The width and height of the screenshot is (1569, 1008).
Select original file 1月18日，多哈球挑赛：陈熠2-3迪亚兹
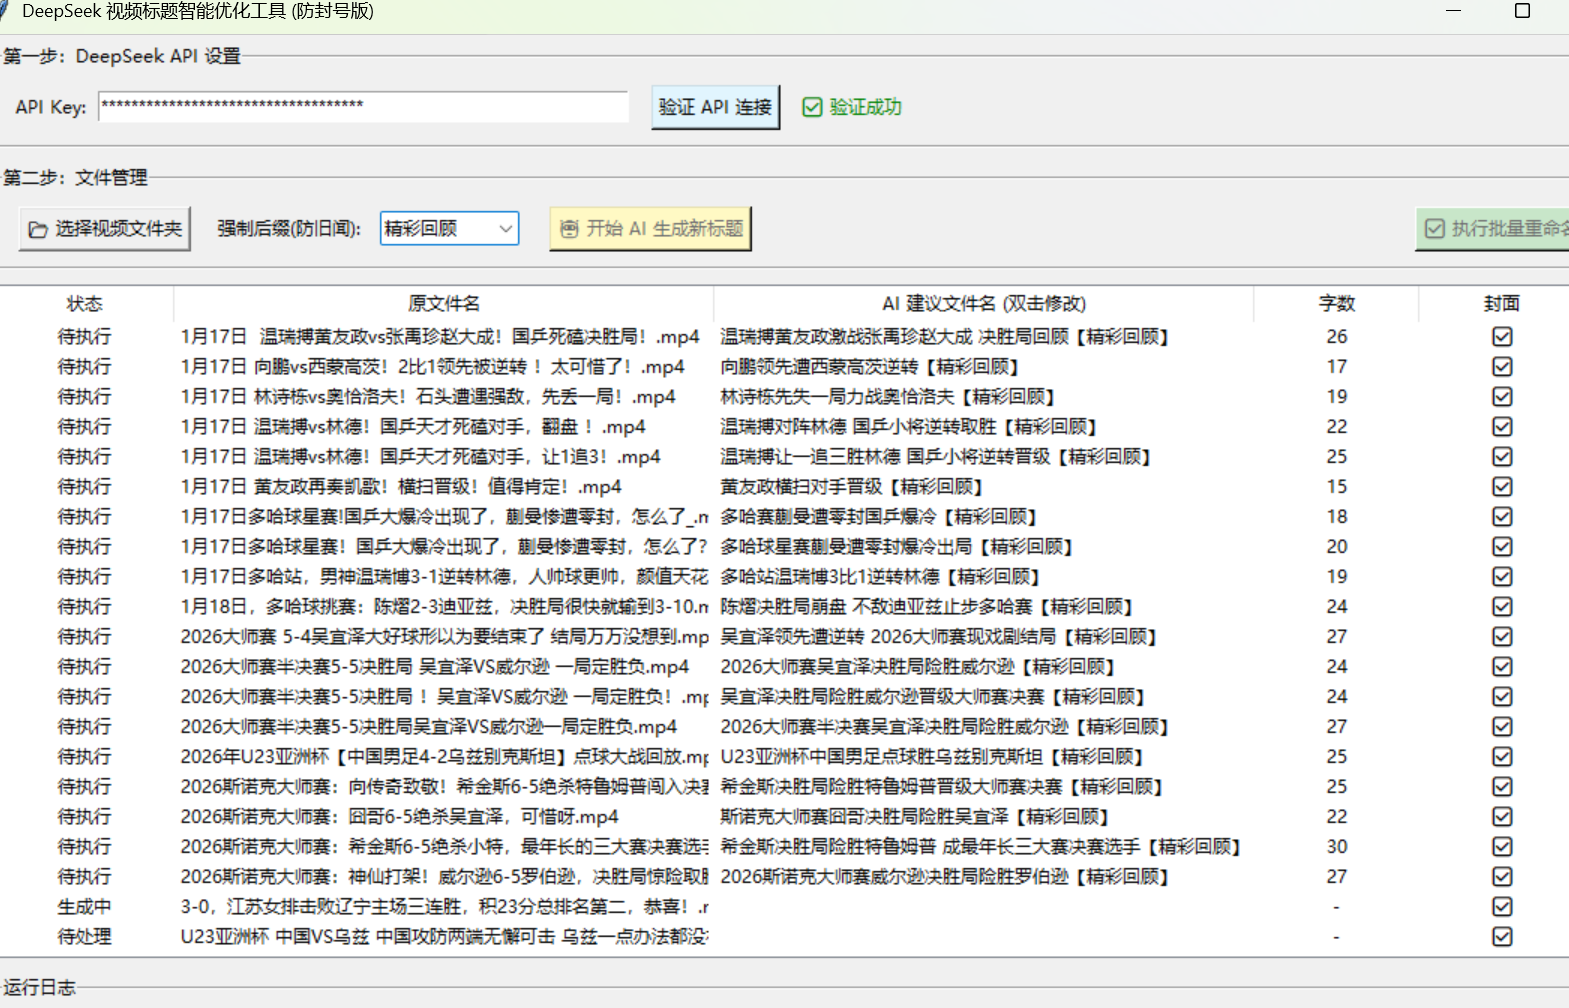pos(444,607)
